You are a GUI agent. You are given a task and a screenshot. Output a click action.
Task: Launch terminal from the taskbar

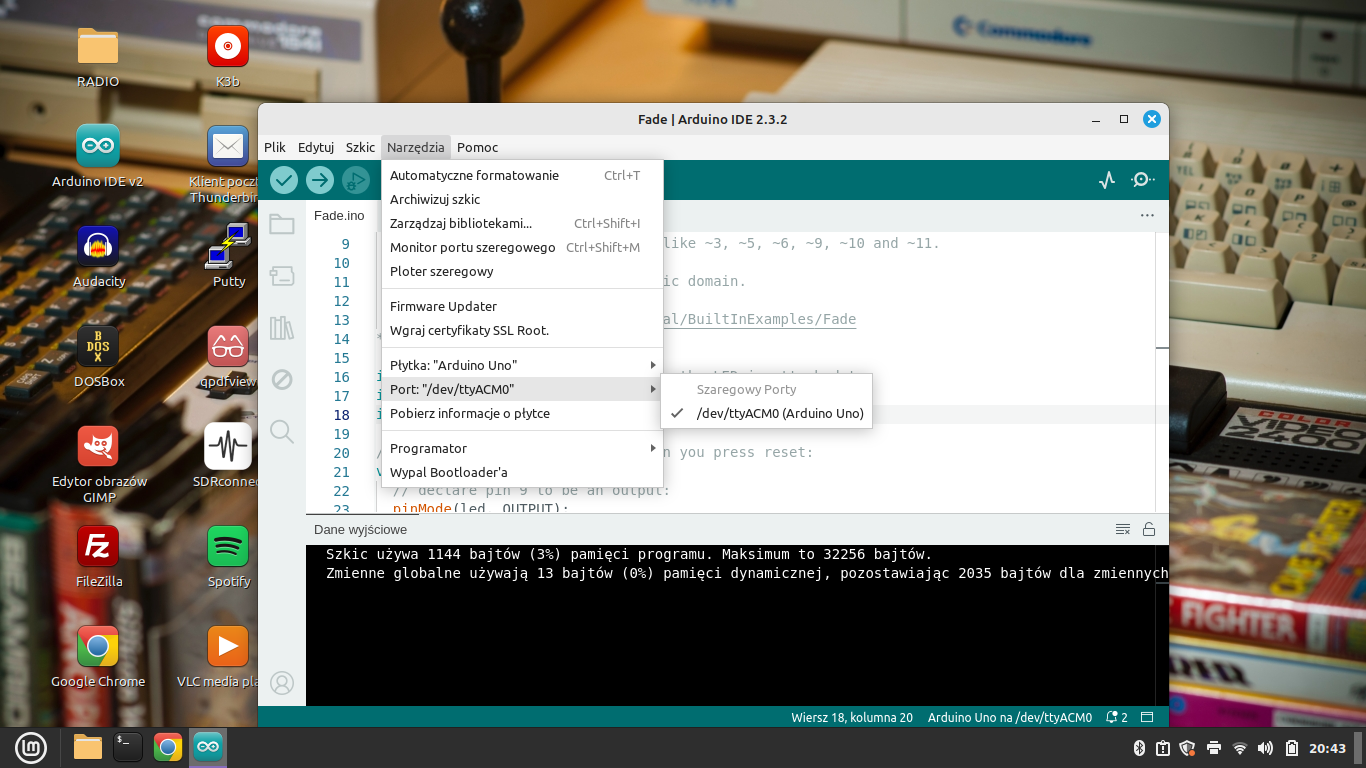[x=128, y=747]
